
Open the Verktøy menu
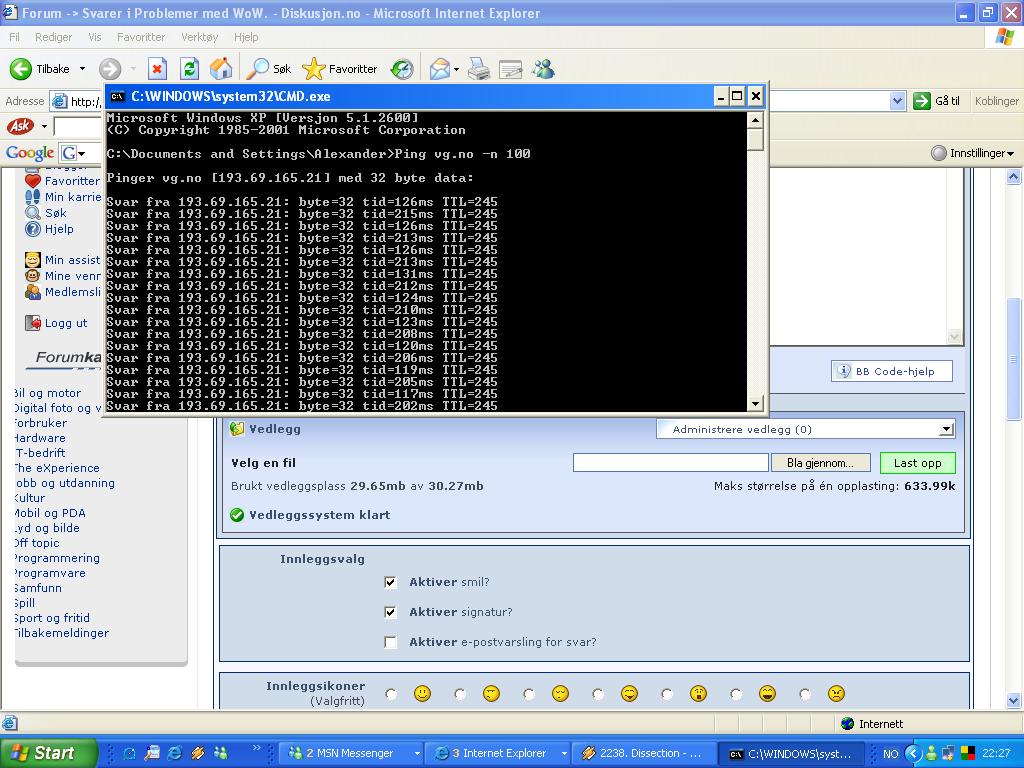tap(199, 37)
